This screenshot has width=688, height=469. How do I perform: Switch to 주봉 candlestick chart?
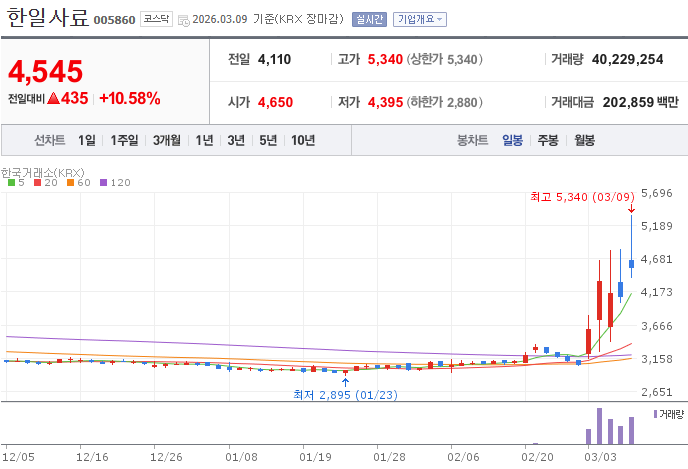548,140
